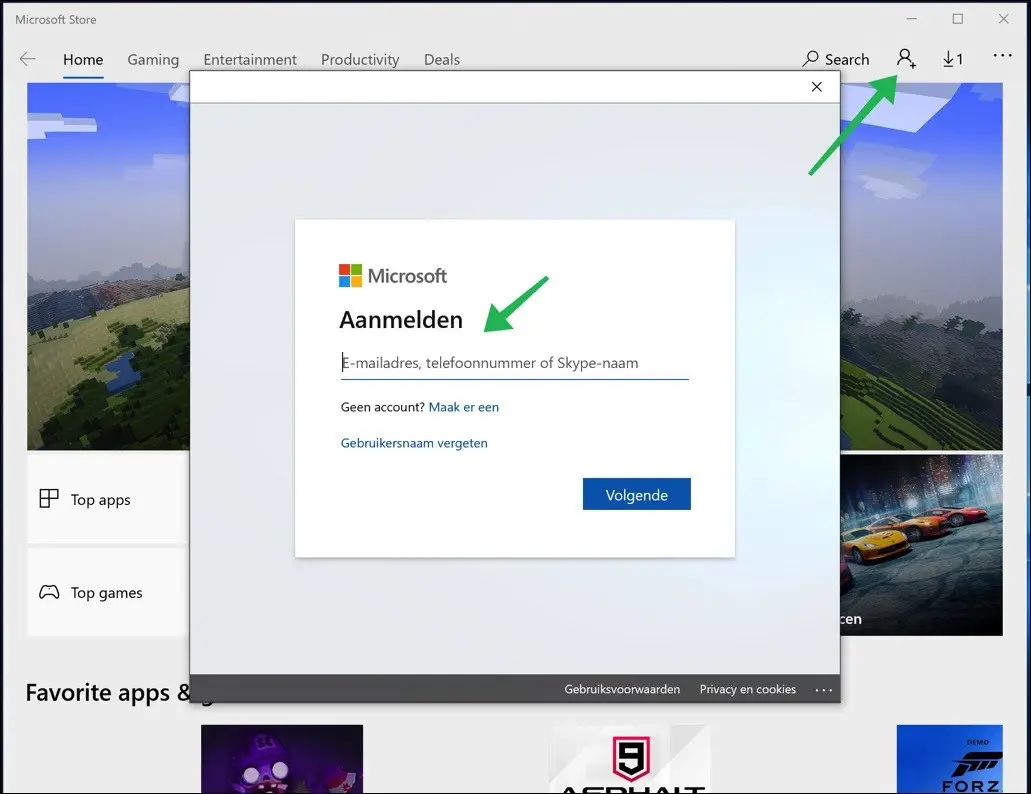The image size is (1031, 794).
Task: Click the Maak er een link
Action: (x=464, y=407)
